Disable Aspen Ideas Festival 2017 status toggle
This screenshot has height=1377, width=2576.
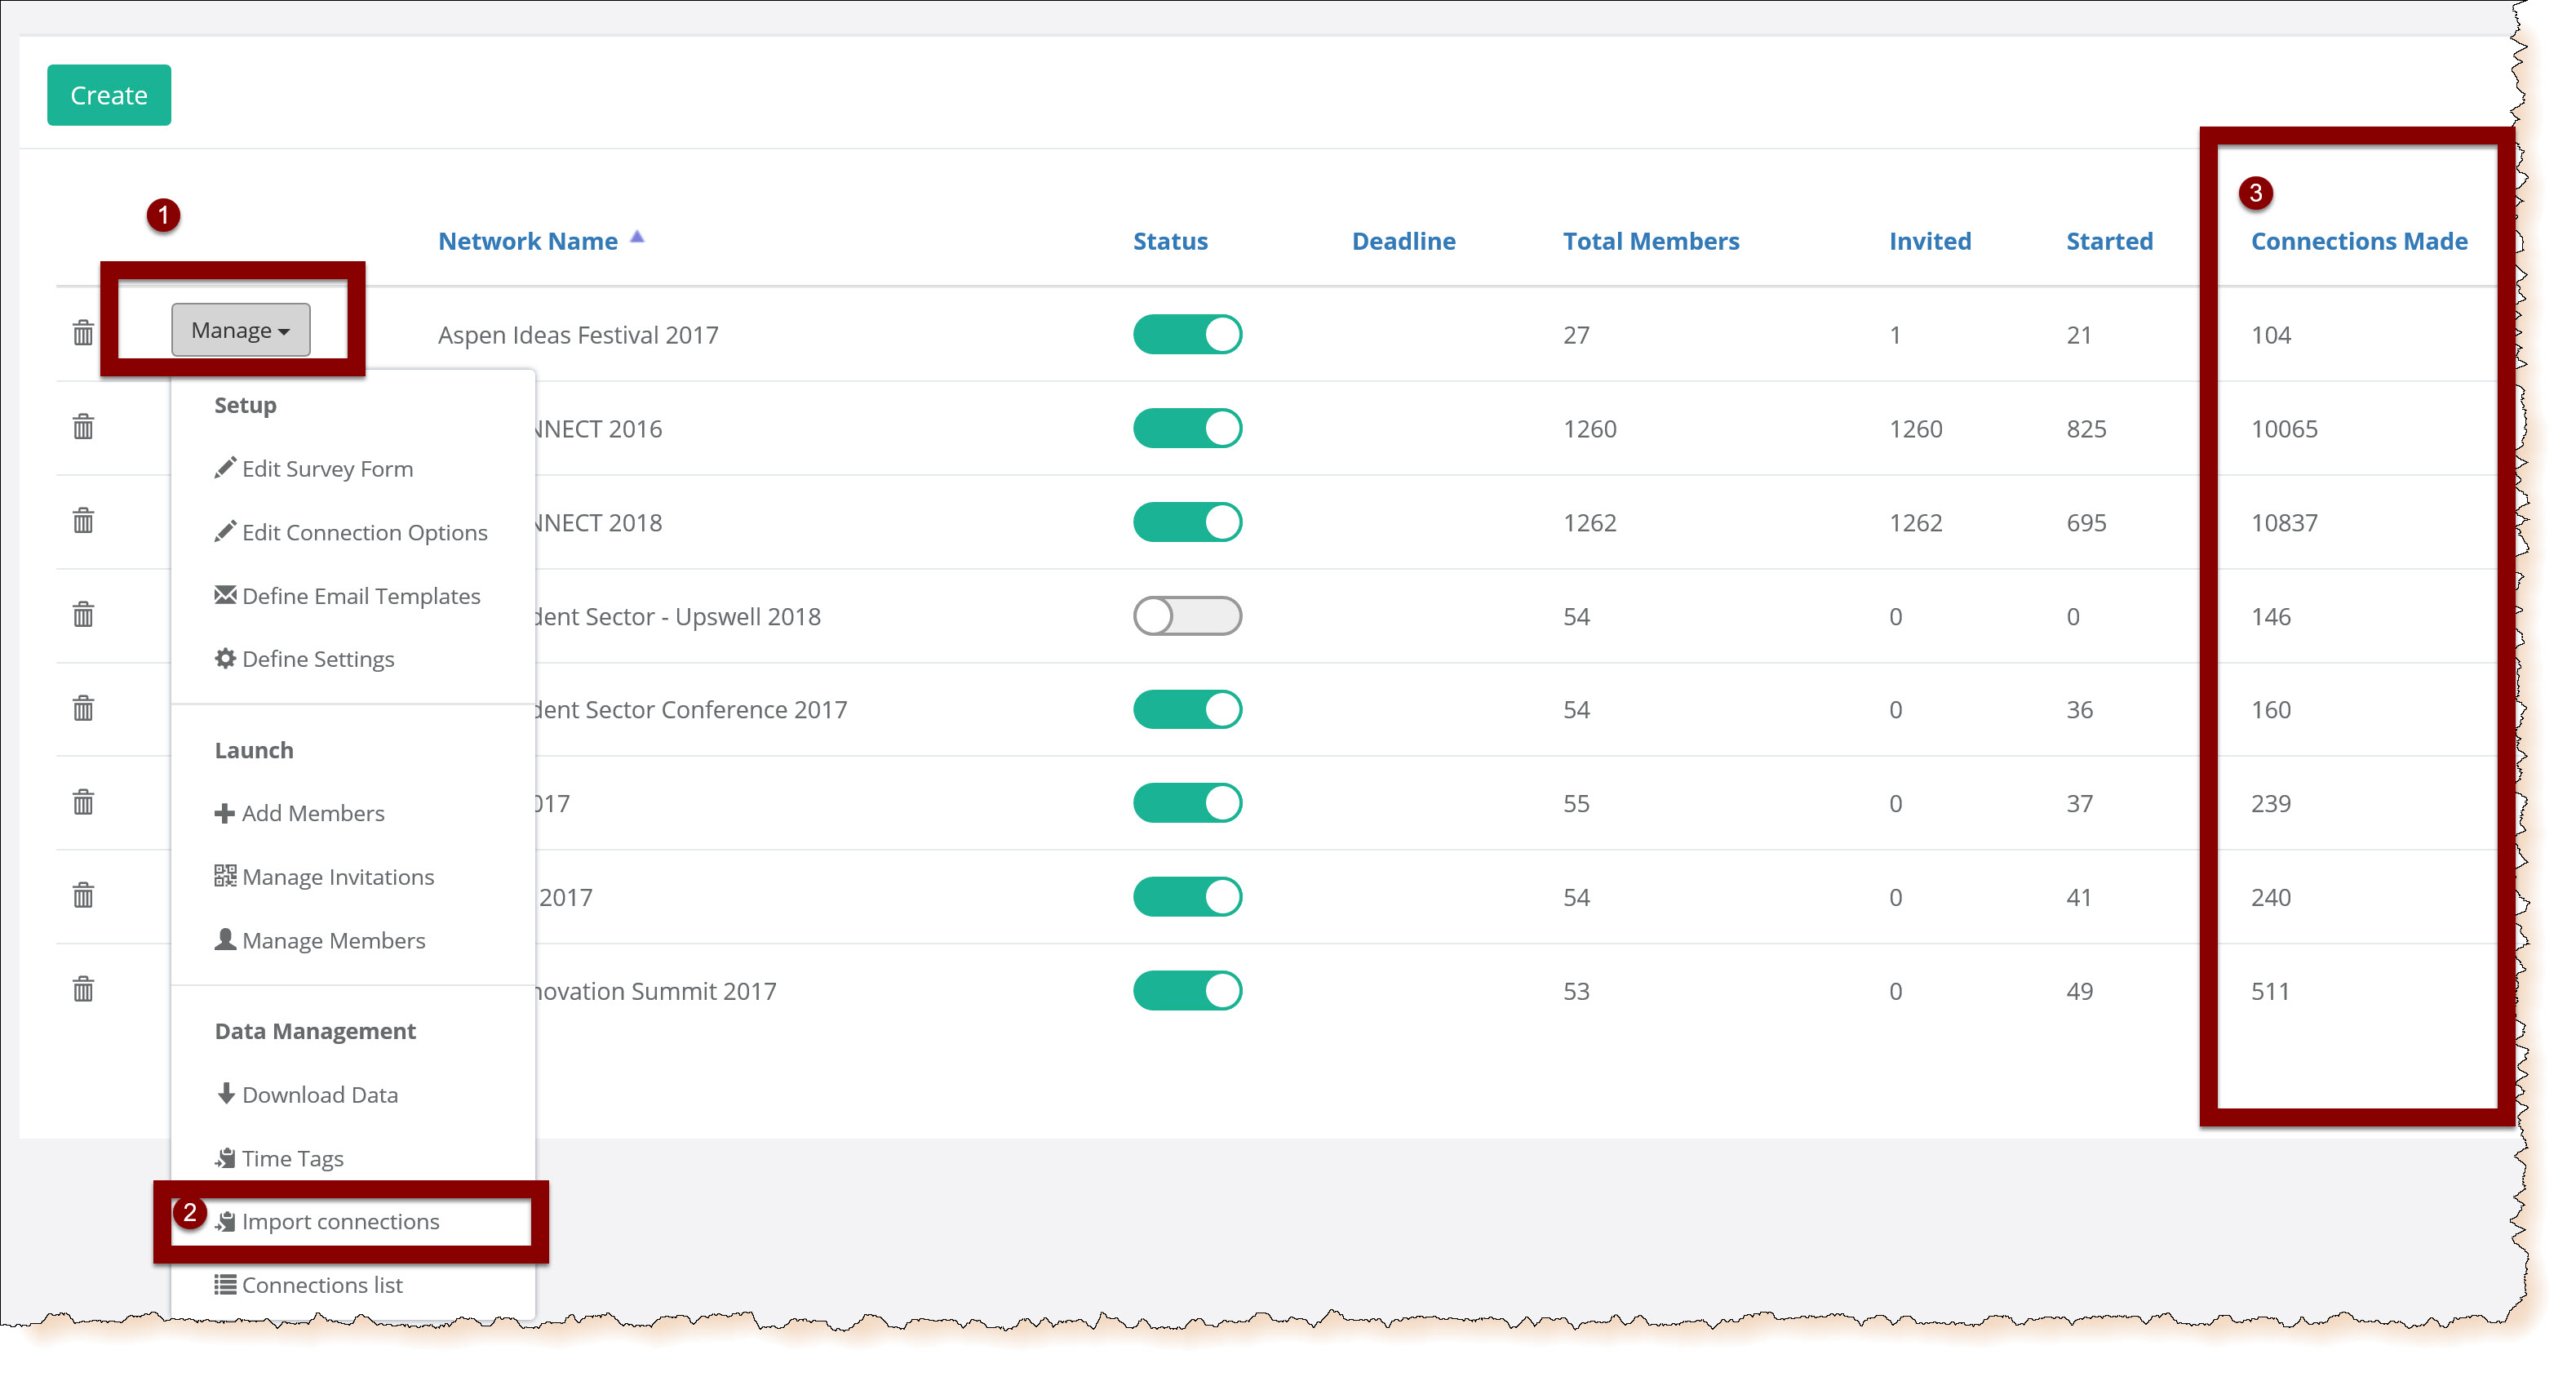coord(1187,334)
